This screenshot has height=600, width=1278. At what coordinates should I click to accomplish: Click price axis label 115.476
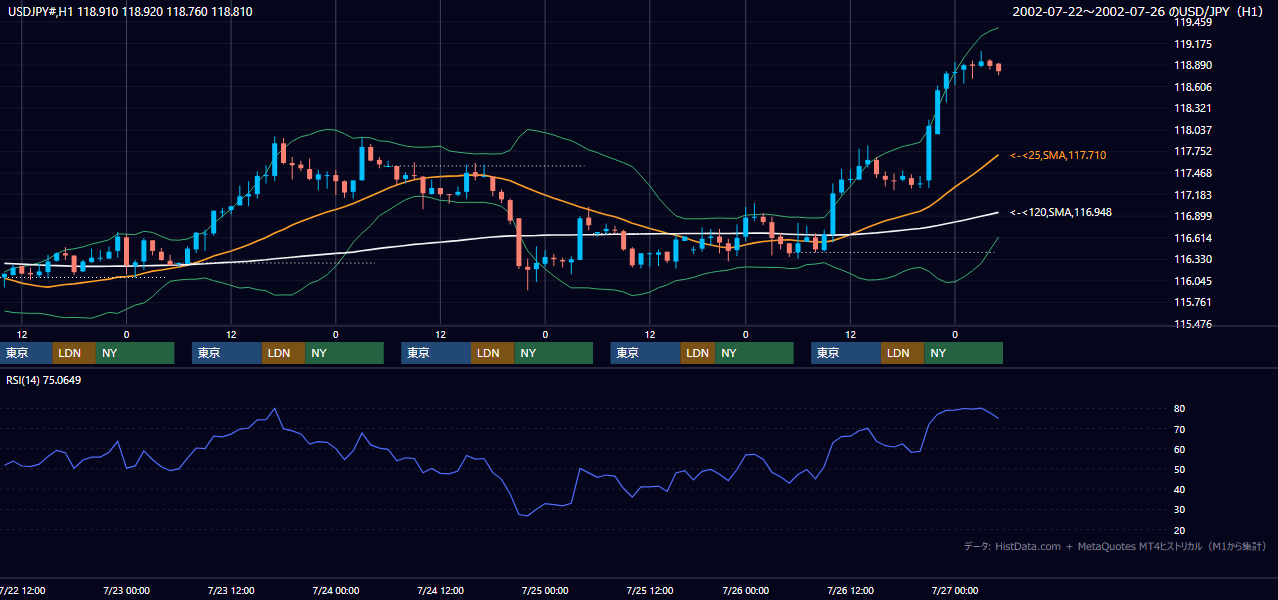(x=1193, y=324)
